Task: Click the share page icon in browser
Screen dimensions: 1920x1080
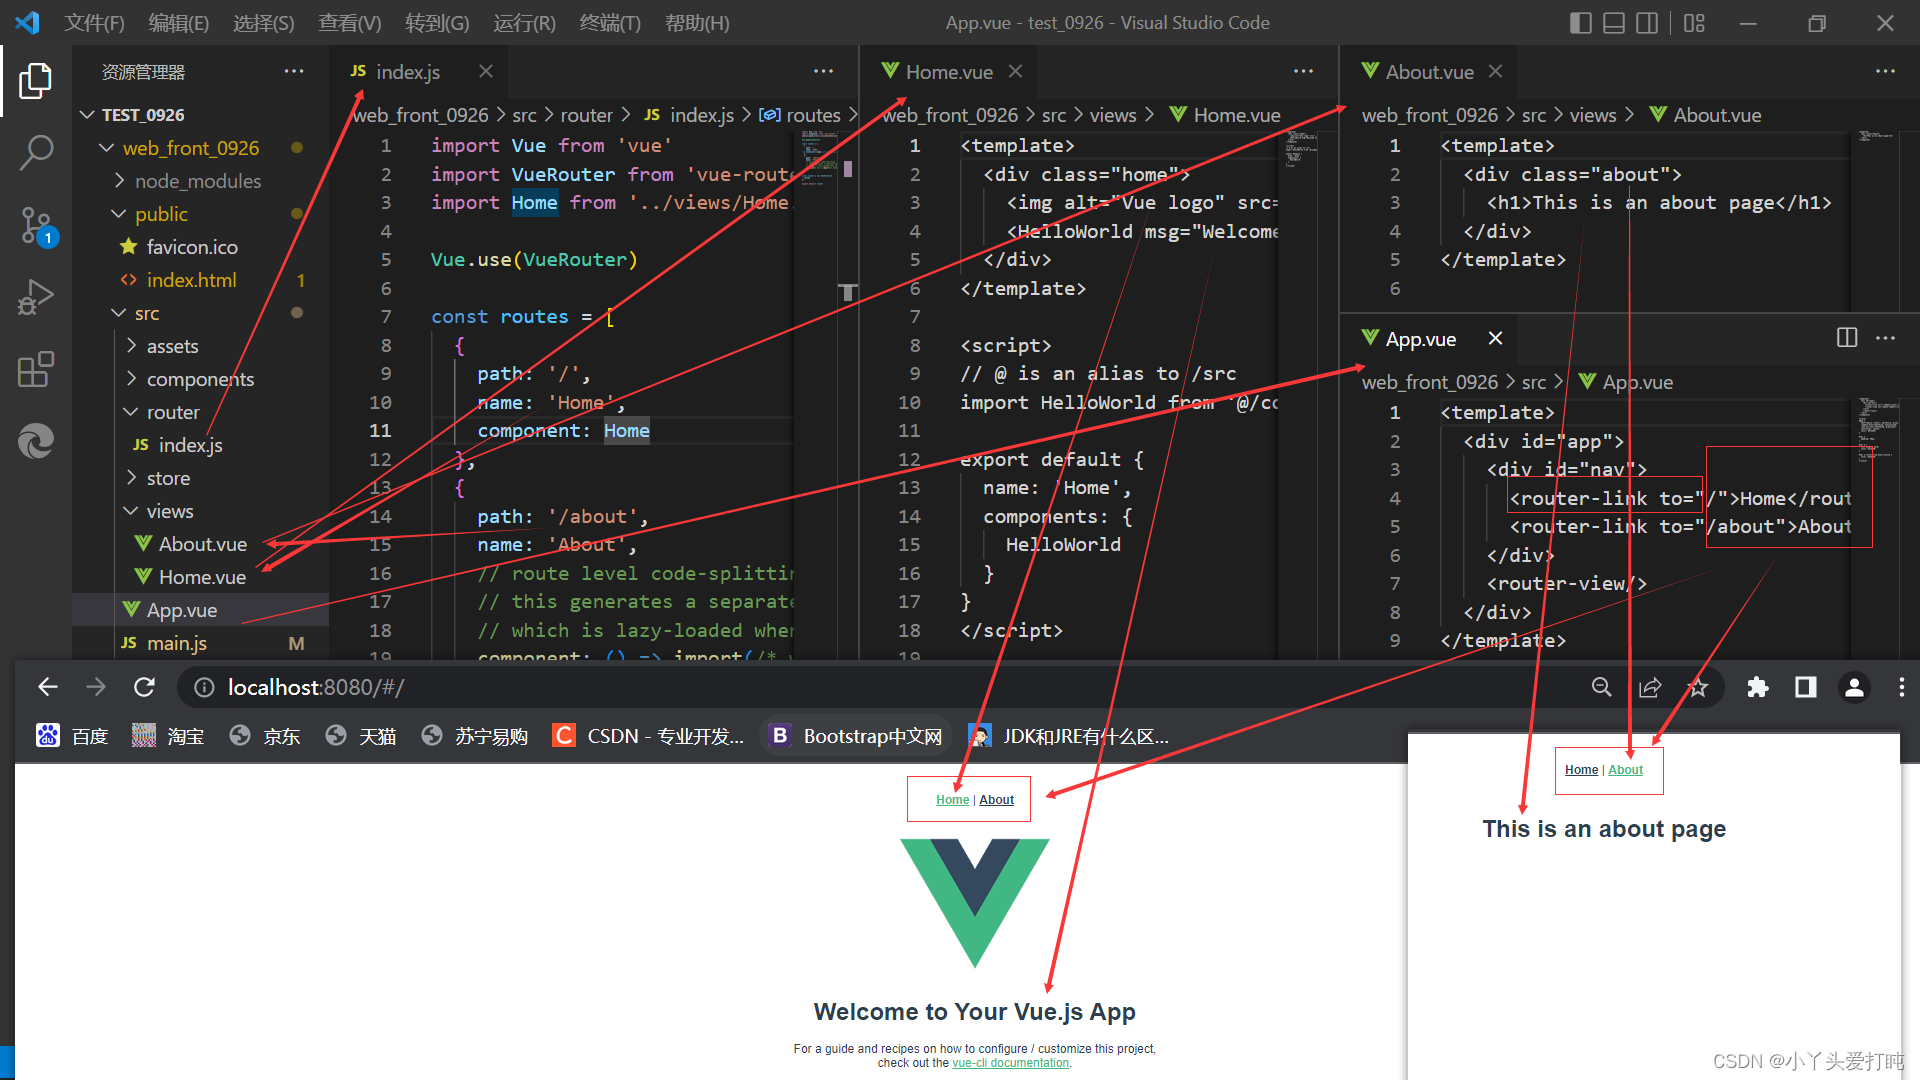Action: [x=1650, y=687]
